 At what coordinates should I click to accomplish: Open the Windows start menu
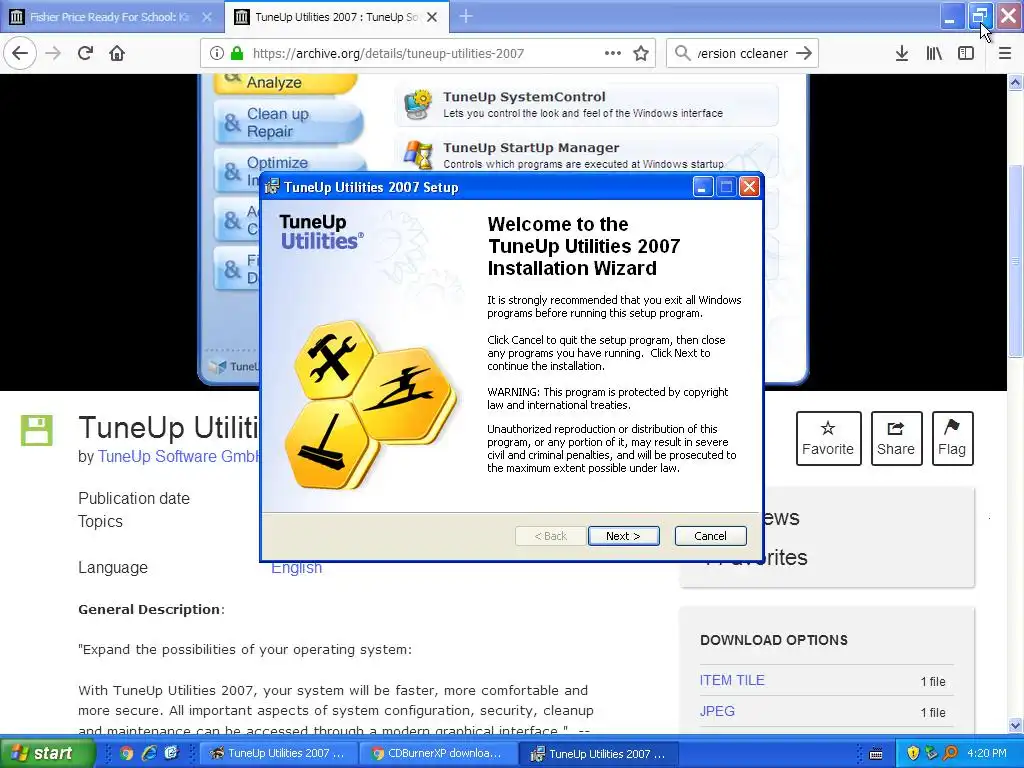point(46,753)
